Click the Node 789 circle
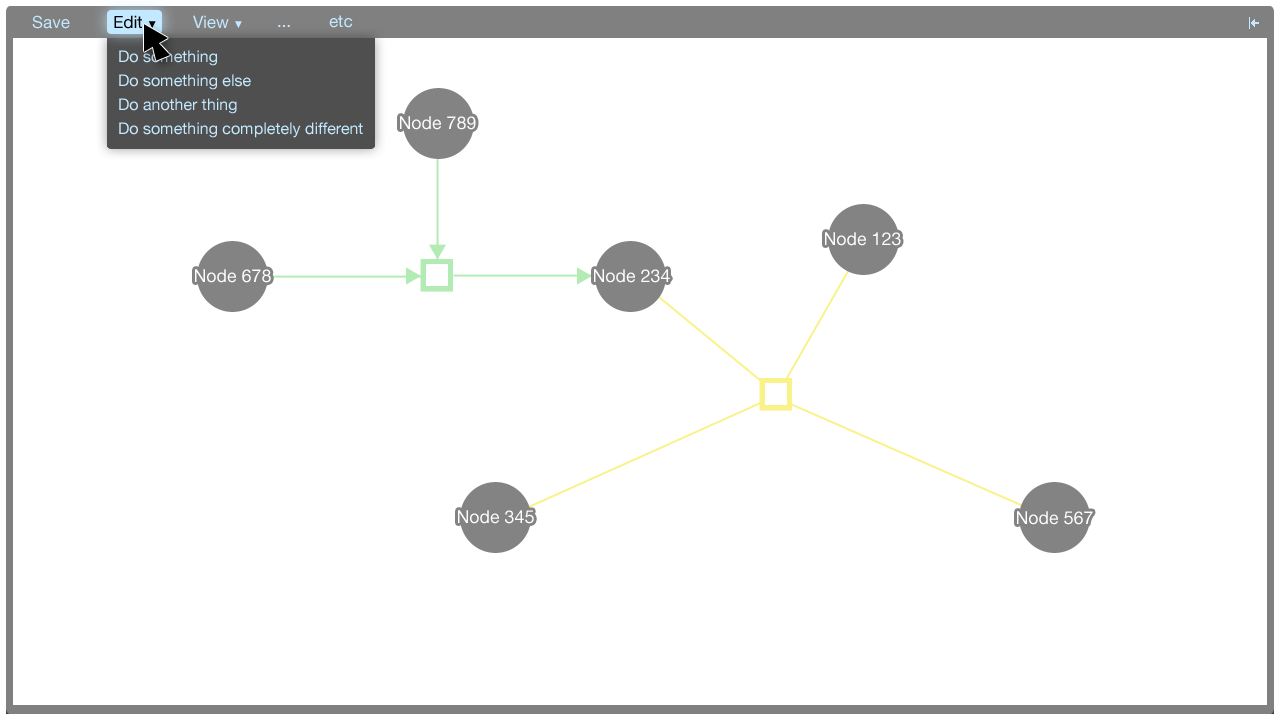1280x720 pixels. click(438, 123)
